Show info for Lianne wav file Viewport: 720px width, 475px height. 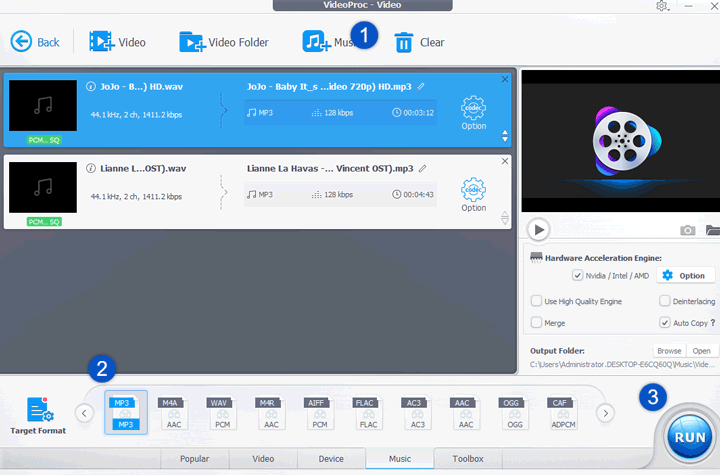pos(91,168)
